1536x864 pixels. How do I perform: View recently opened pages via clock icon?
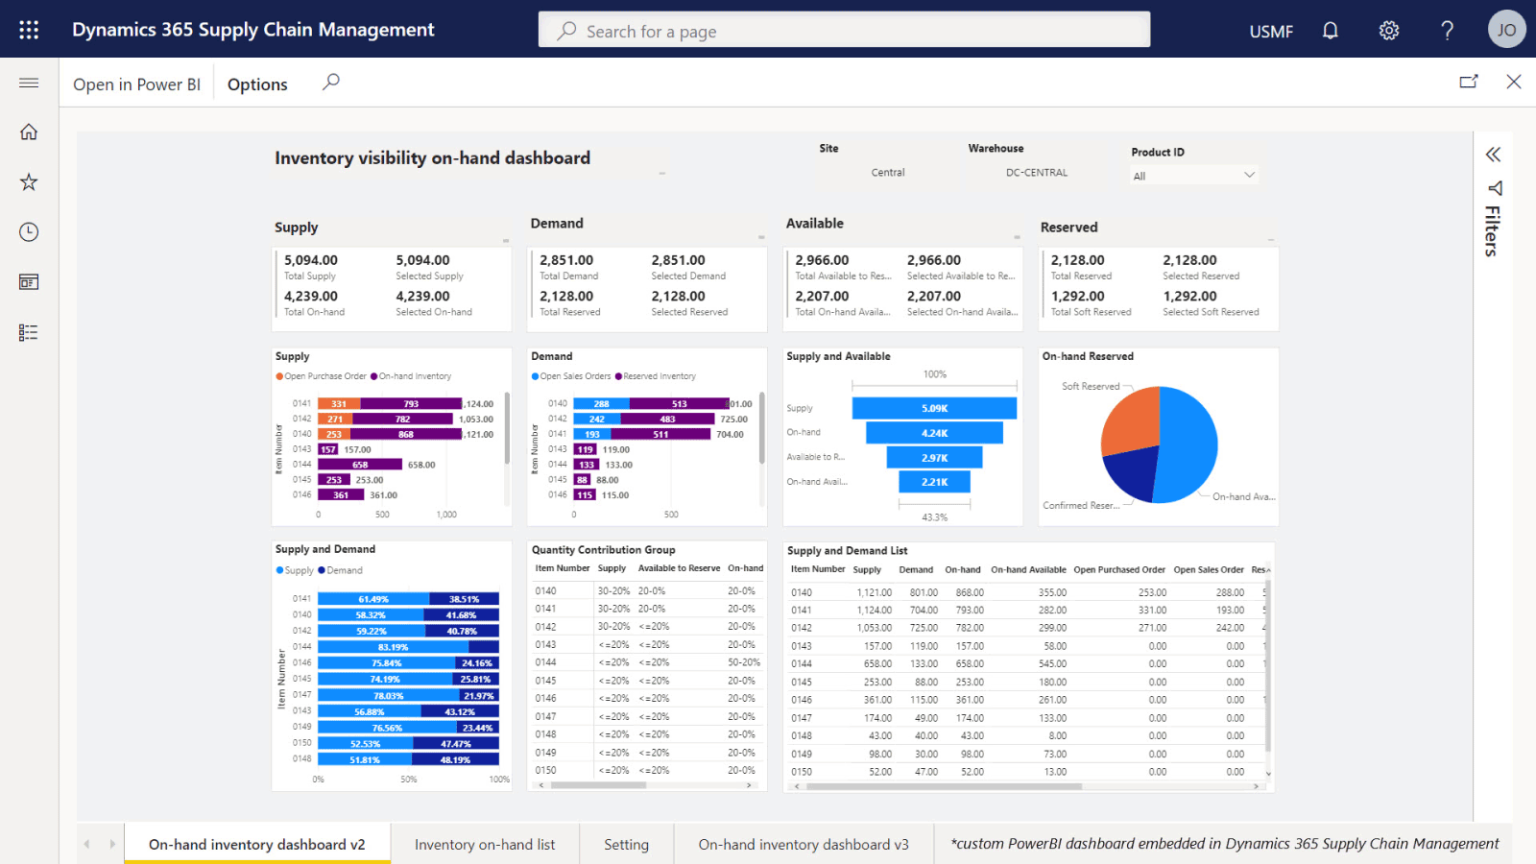[28, 231]
